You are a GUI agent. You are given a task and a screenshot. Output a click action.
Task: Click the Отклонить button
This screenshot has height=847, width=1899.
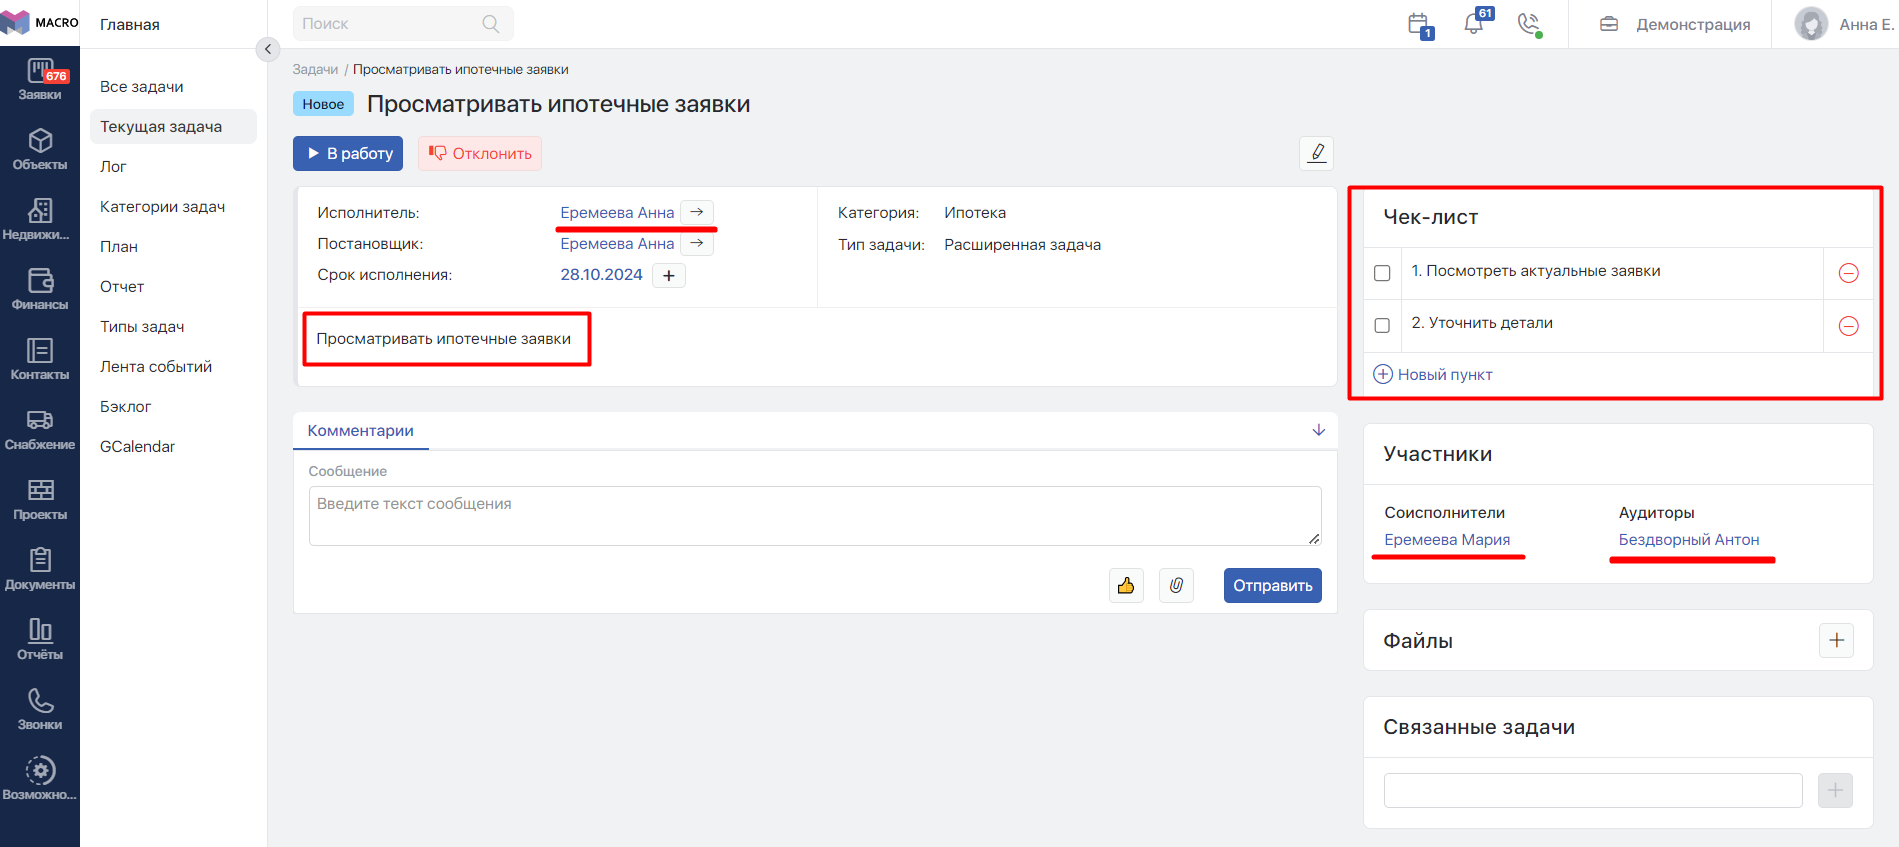(480, 154)
